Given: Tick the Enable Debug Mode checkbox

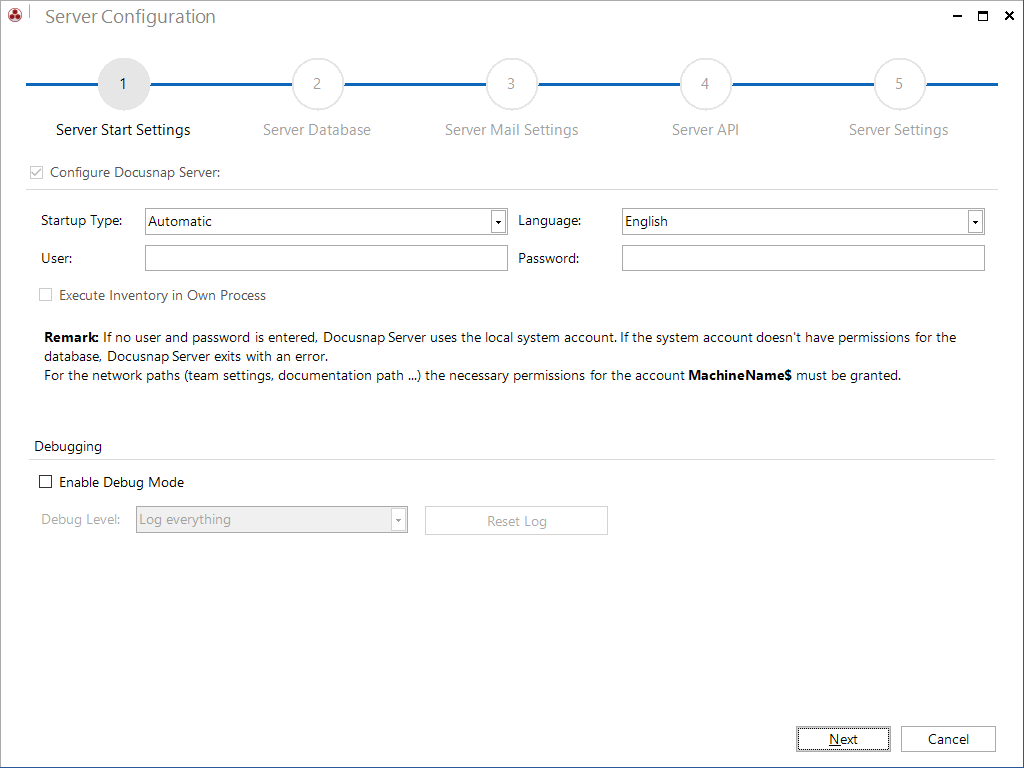Looking at the screenshot, I should click(46, 482).
